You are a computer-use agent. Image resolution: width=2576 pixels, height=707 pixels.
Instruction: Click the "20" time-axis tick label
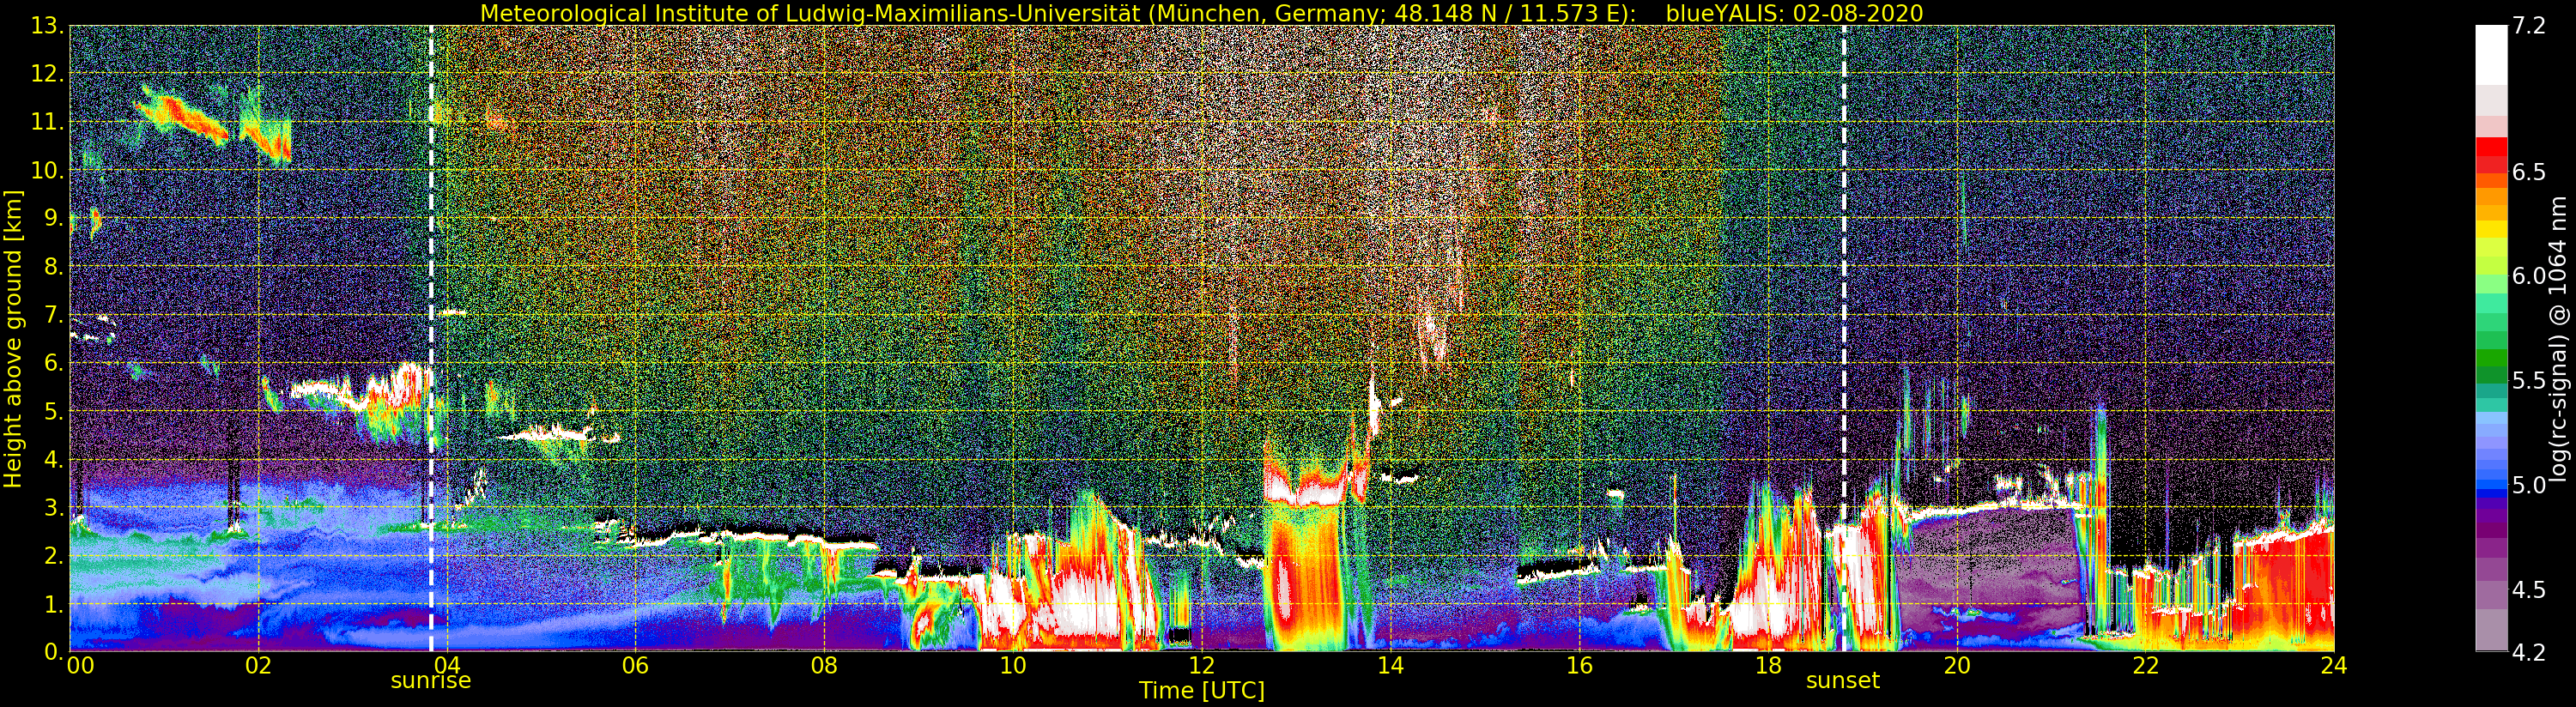point(1956,666)
